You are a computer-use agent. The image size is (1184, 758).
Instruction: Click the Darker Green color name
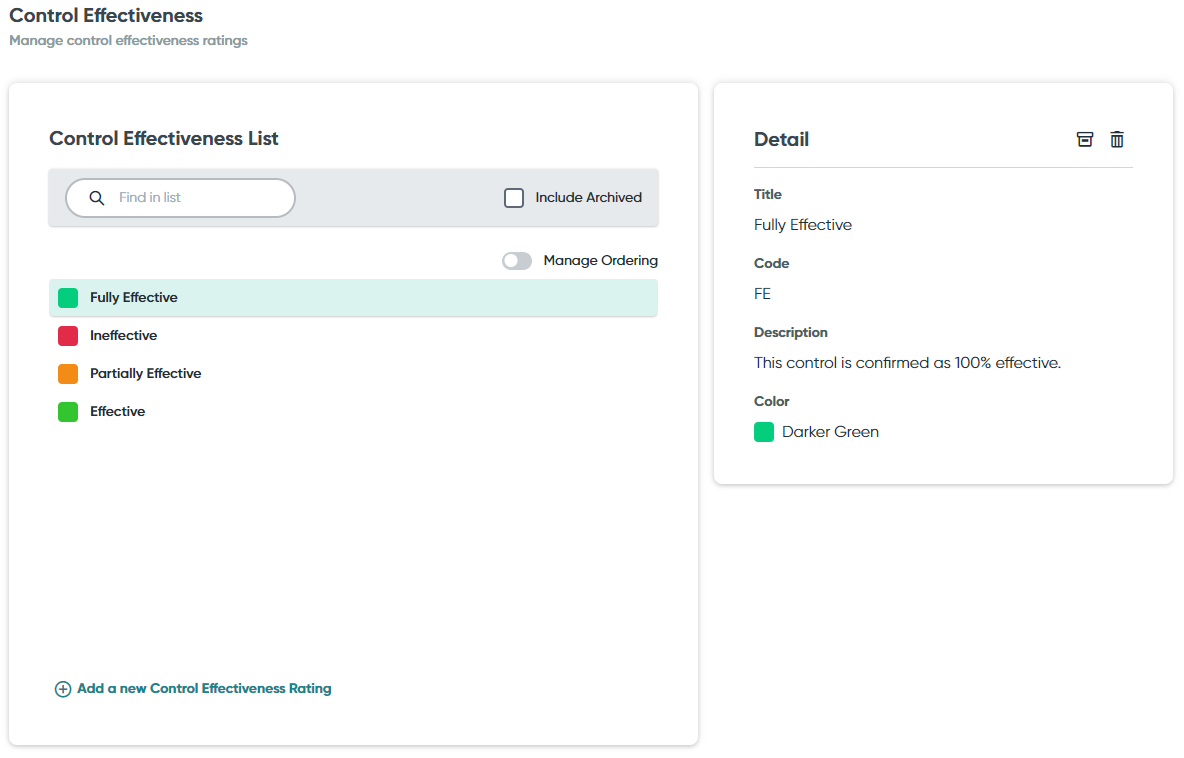[830, 432]
